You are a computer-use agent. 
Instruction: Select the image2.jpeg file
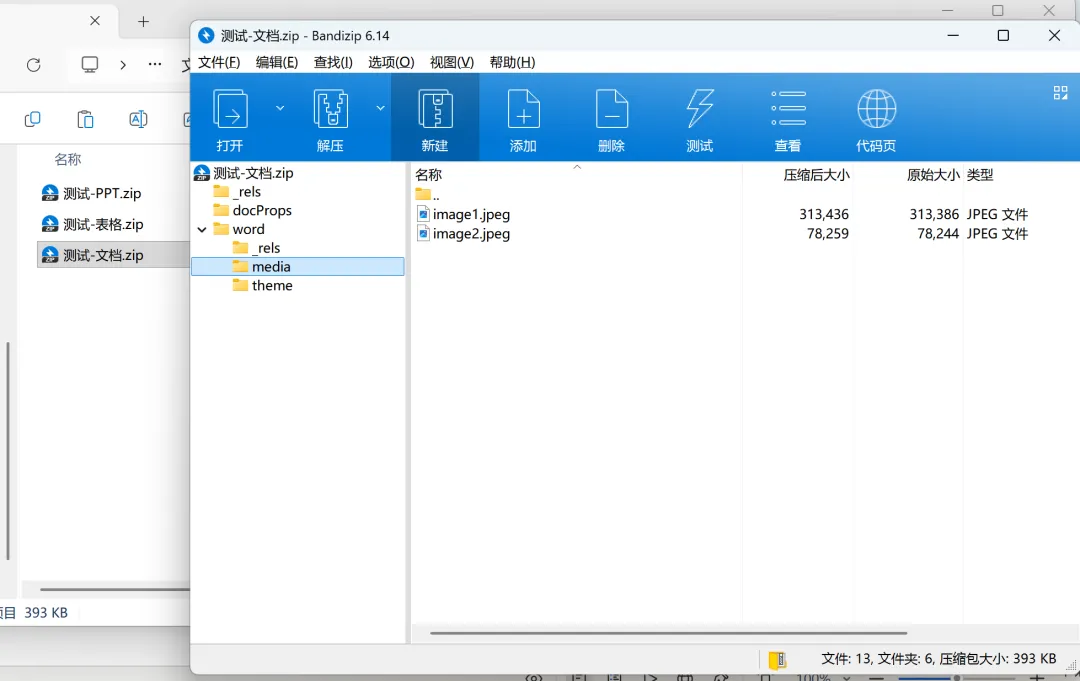click(471, 233)
